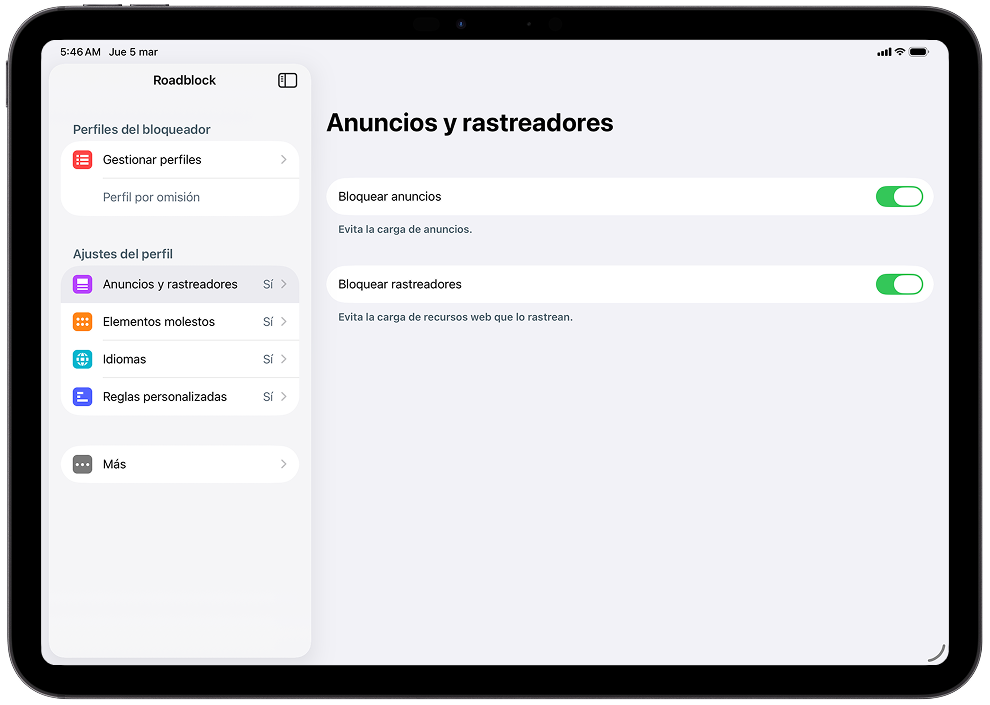Expand Gestionar perfiles with its chevron
Image resolution: width=990 pixels, height=705 pixels.
tap(284, 160)
